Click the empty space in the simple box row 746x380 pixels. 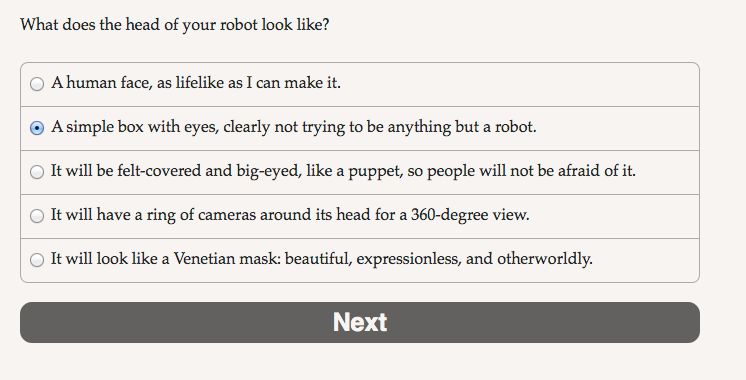tap(618, 128)
